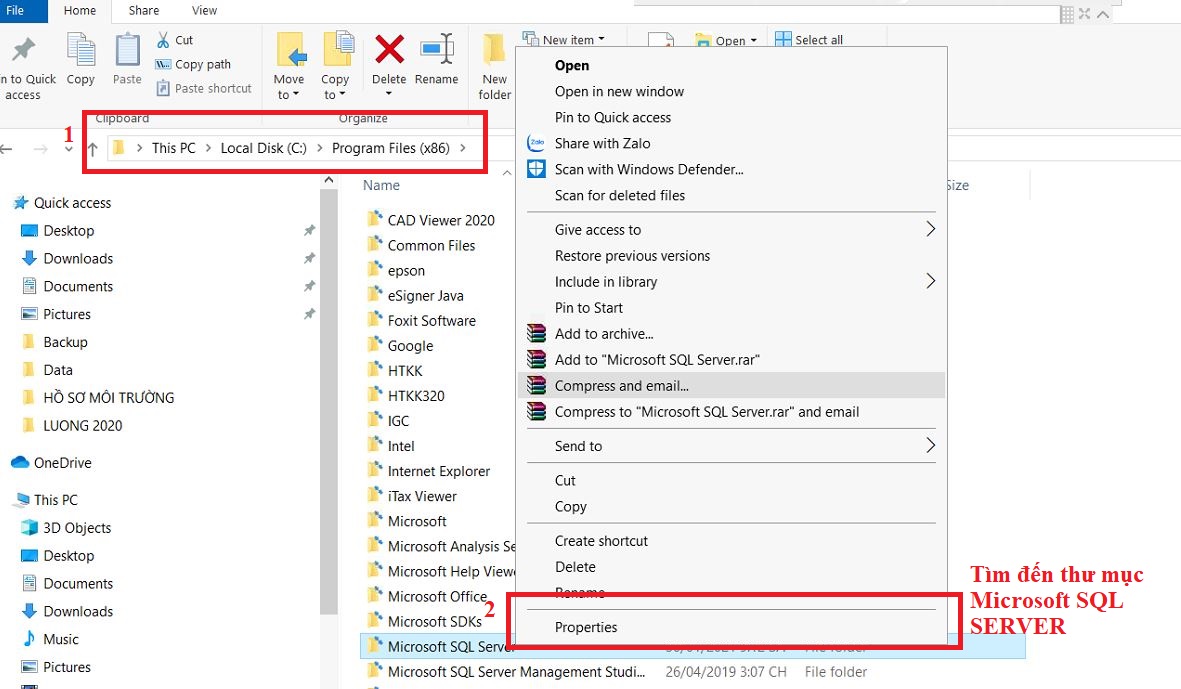
Task: Click the CAD Viewer 2020 folder icon
Action: [x=374, y=219]
